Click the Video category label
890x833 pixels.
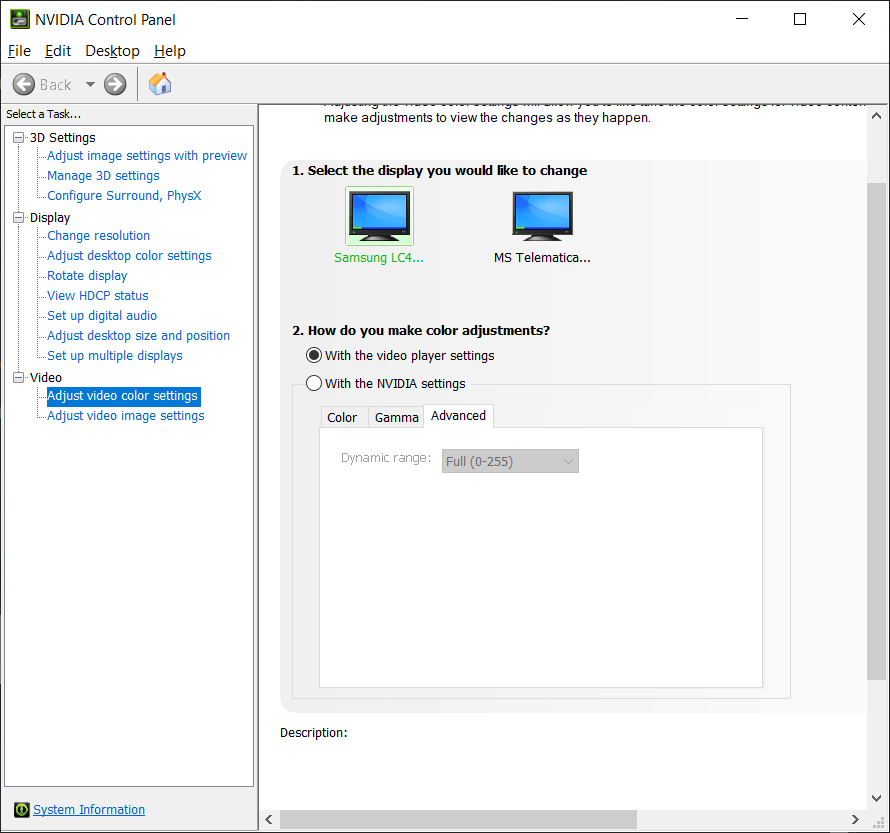[46, 377]
